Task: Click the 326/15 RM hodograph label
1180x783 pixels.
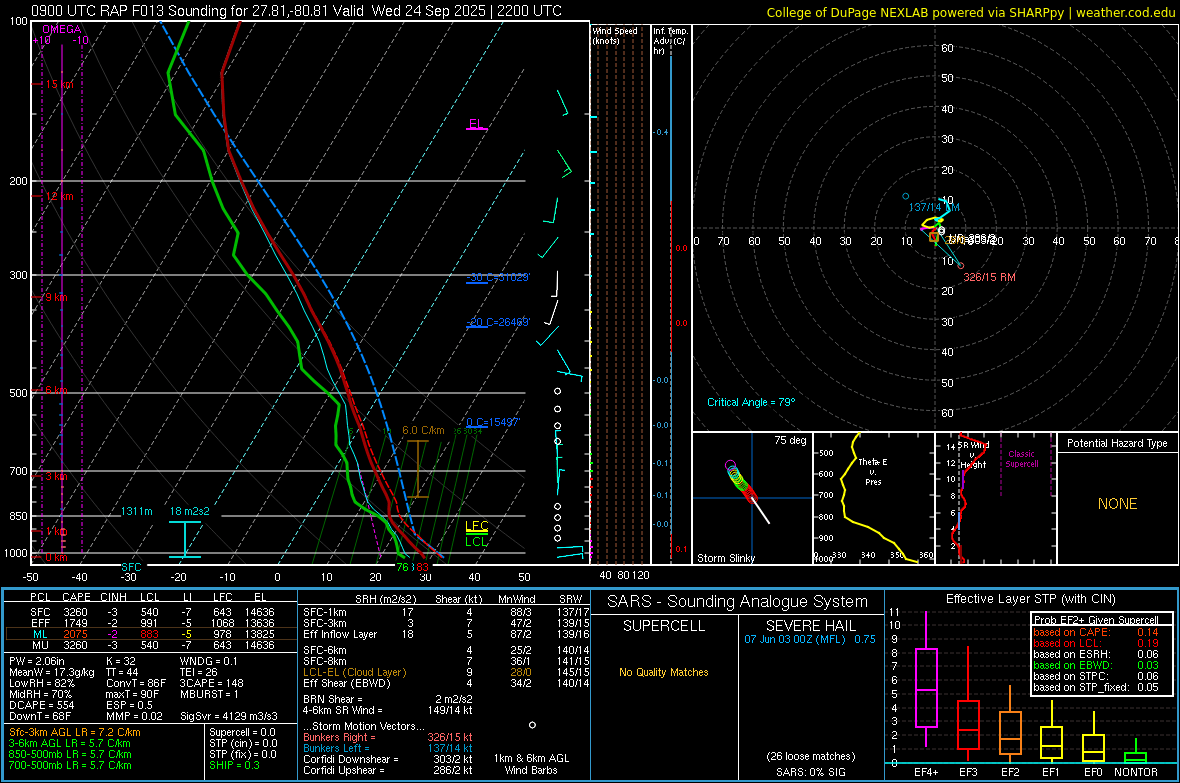Action: pos(990,277)
